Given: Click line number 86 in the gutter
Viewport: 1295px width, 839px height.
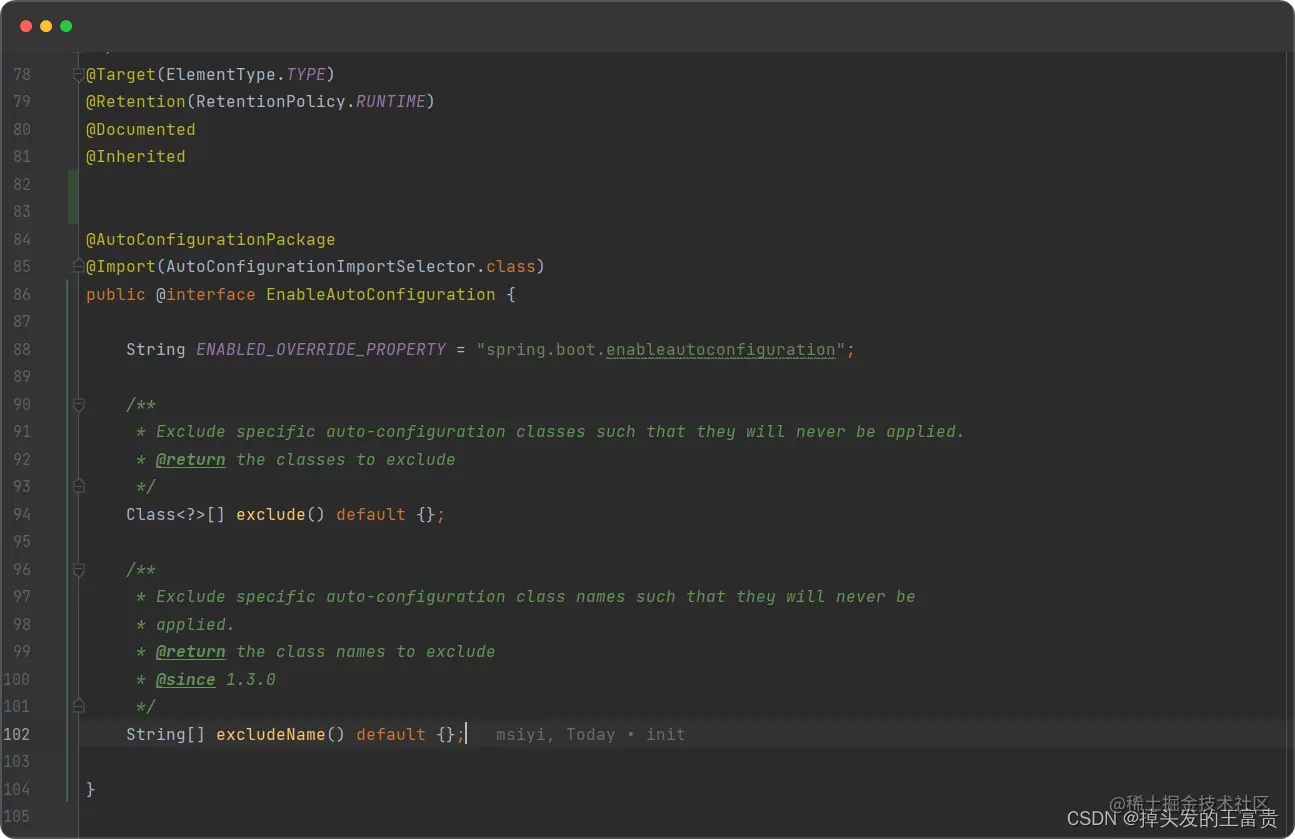Looking at the screenshot, I should pyautogui.click(x=22, y=295).
